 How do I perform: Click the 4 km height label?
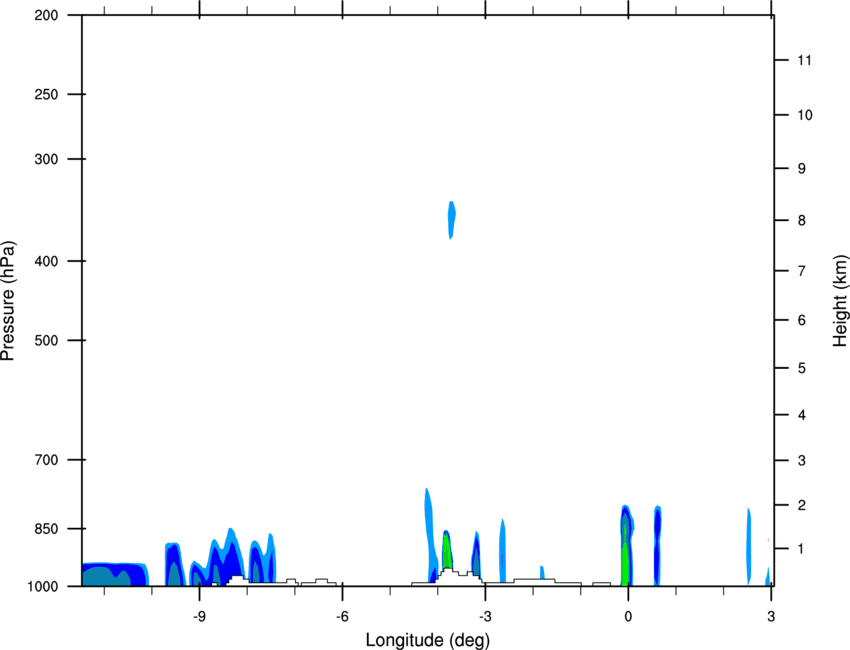pyautogui.click(x=802, y=415)
